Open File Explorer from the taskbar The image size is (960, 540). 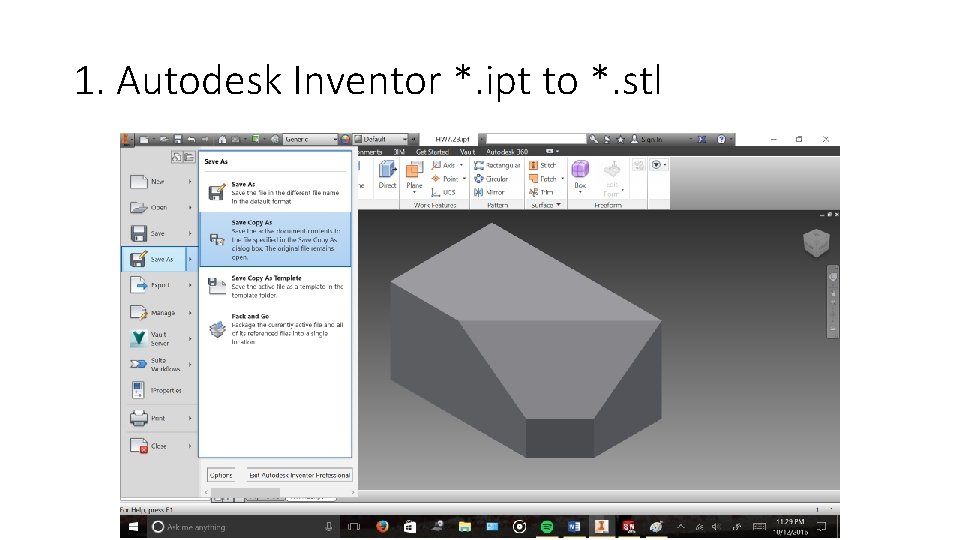(465, 527)
